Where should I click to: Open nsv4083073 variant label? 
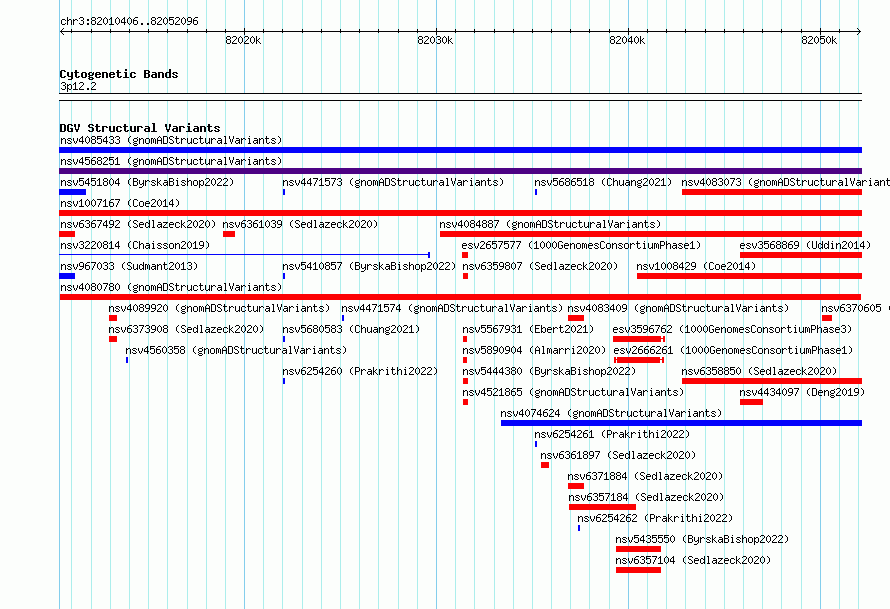pos(786,182)
